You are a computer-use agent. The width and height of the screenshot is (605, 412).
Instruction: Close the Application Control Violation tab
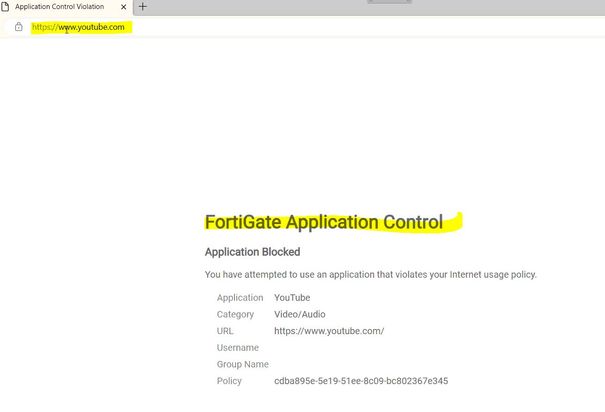pos(123,7)
